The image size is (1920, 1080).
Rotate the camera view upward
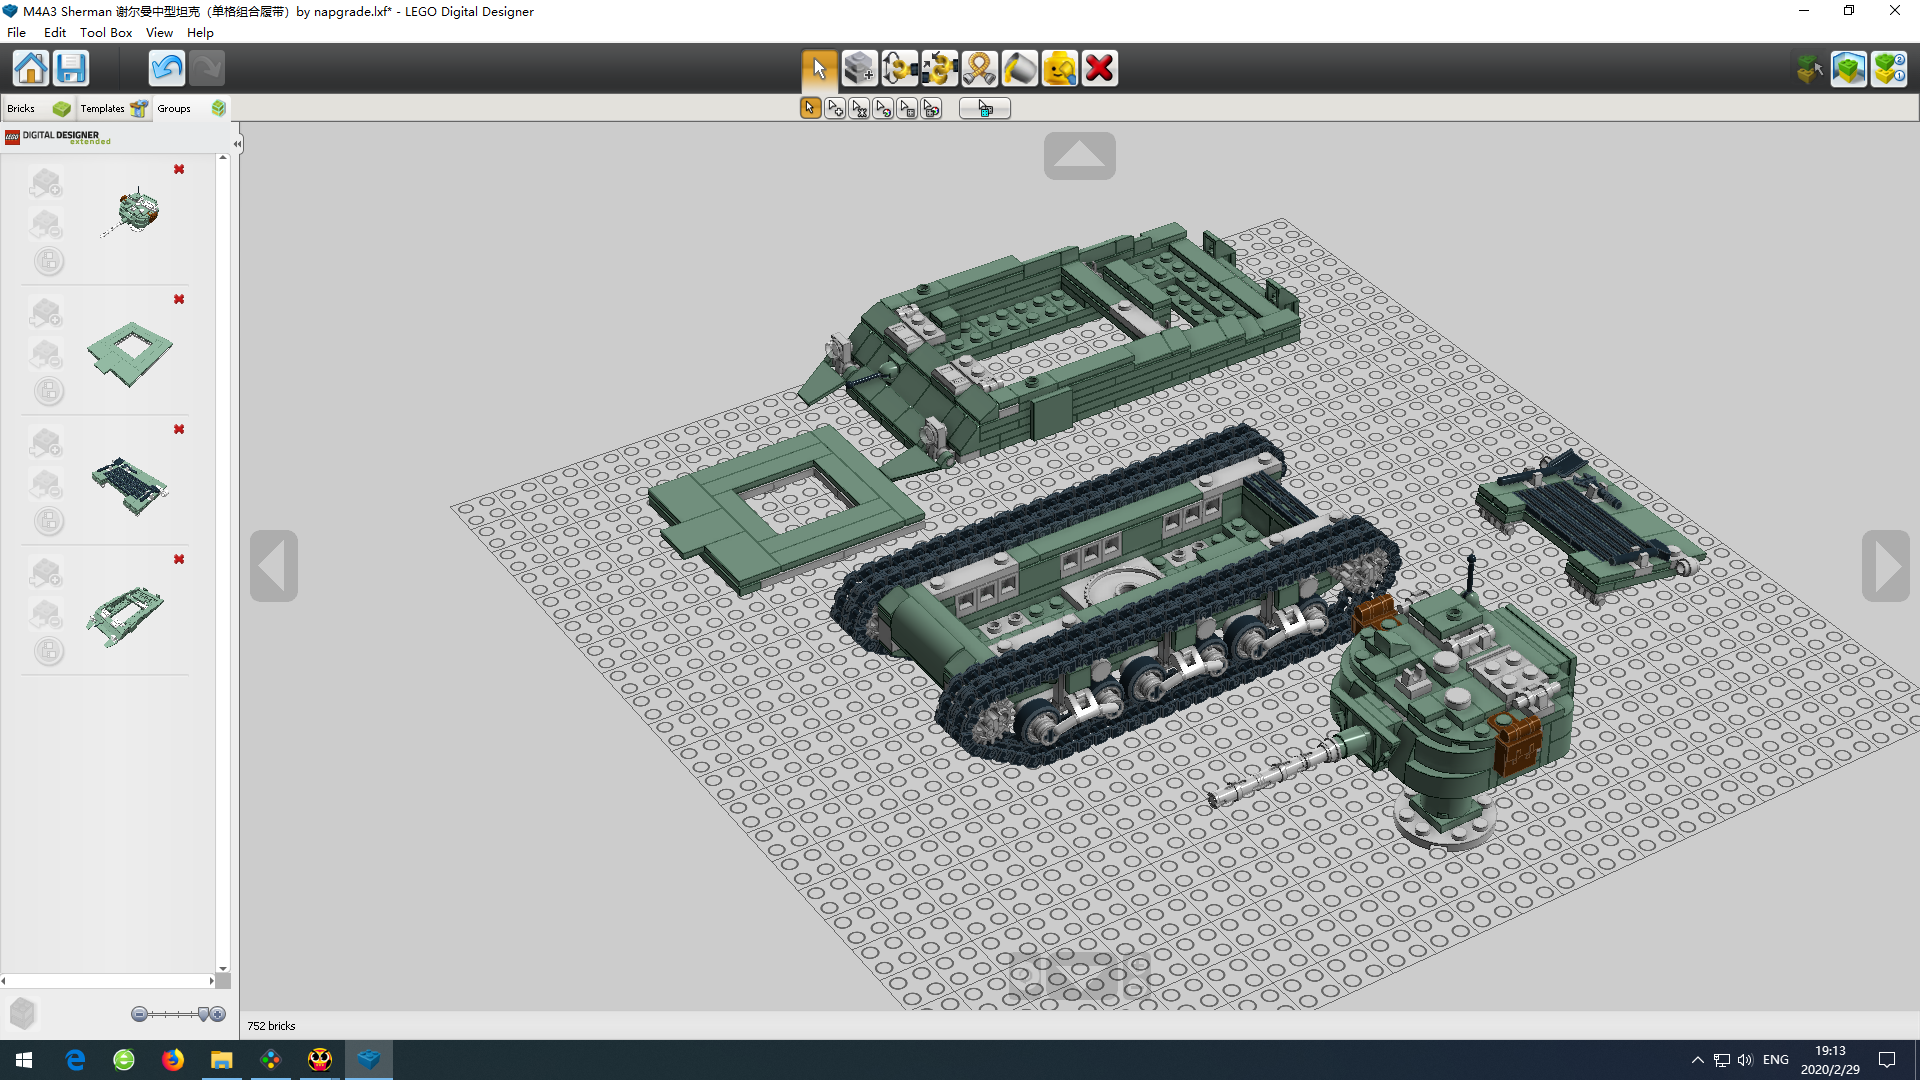pos(1080,156)
